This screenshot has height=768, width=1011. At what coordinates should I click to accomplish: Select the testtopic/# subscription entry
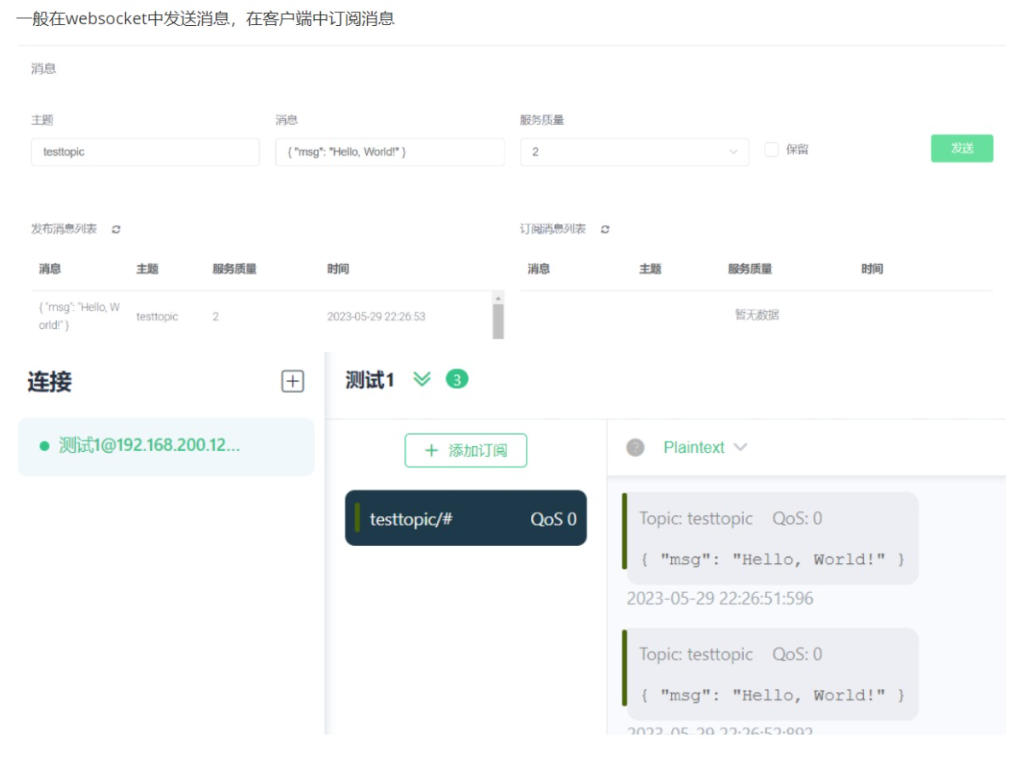[466, 518]
